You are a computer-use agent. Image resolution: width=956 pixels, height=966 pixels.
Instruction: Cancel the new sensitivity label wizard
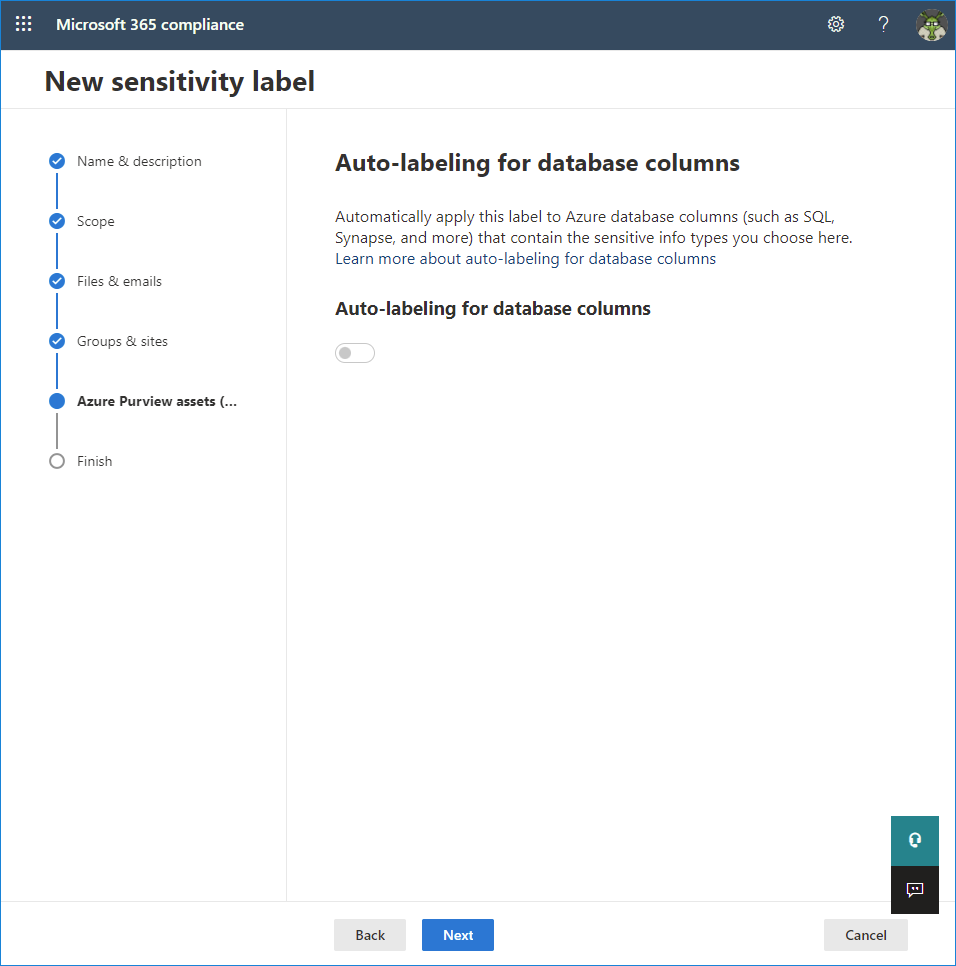(865, 935)
